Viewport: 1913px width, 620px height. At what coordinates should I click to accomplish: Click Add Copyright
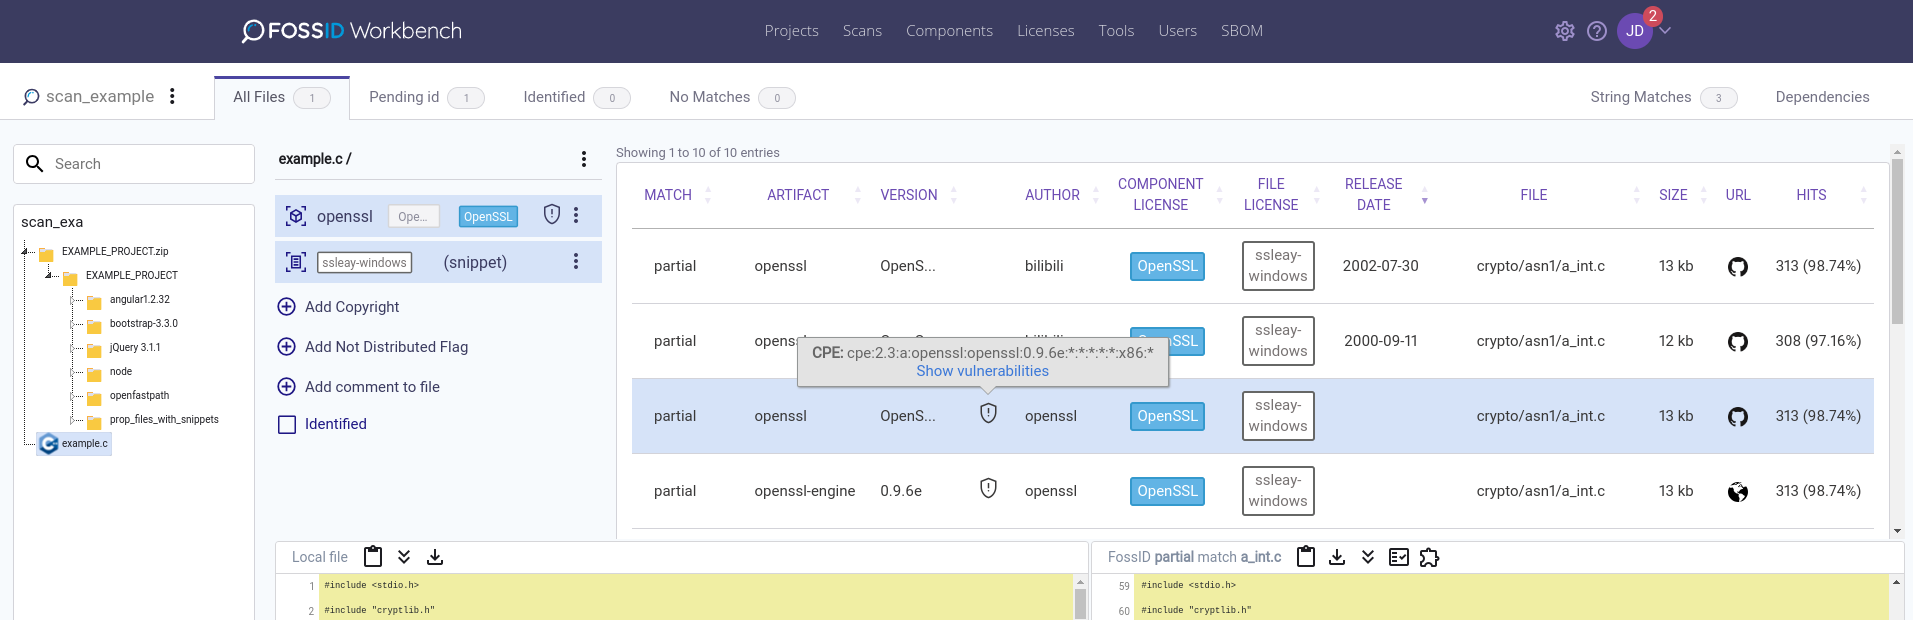(x=352, y=307)
